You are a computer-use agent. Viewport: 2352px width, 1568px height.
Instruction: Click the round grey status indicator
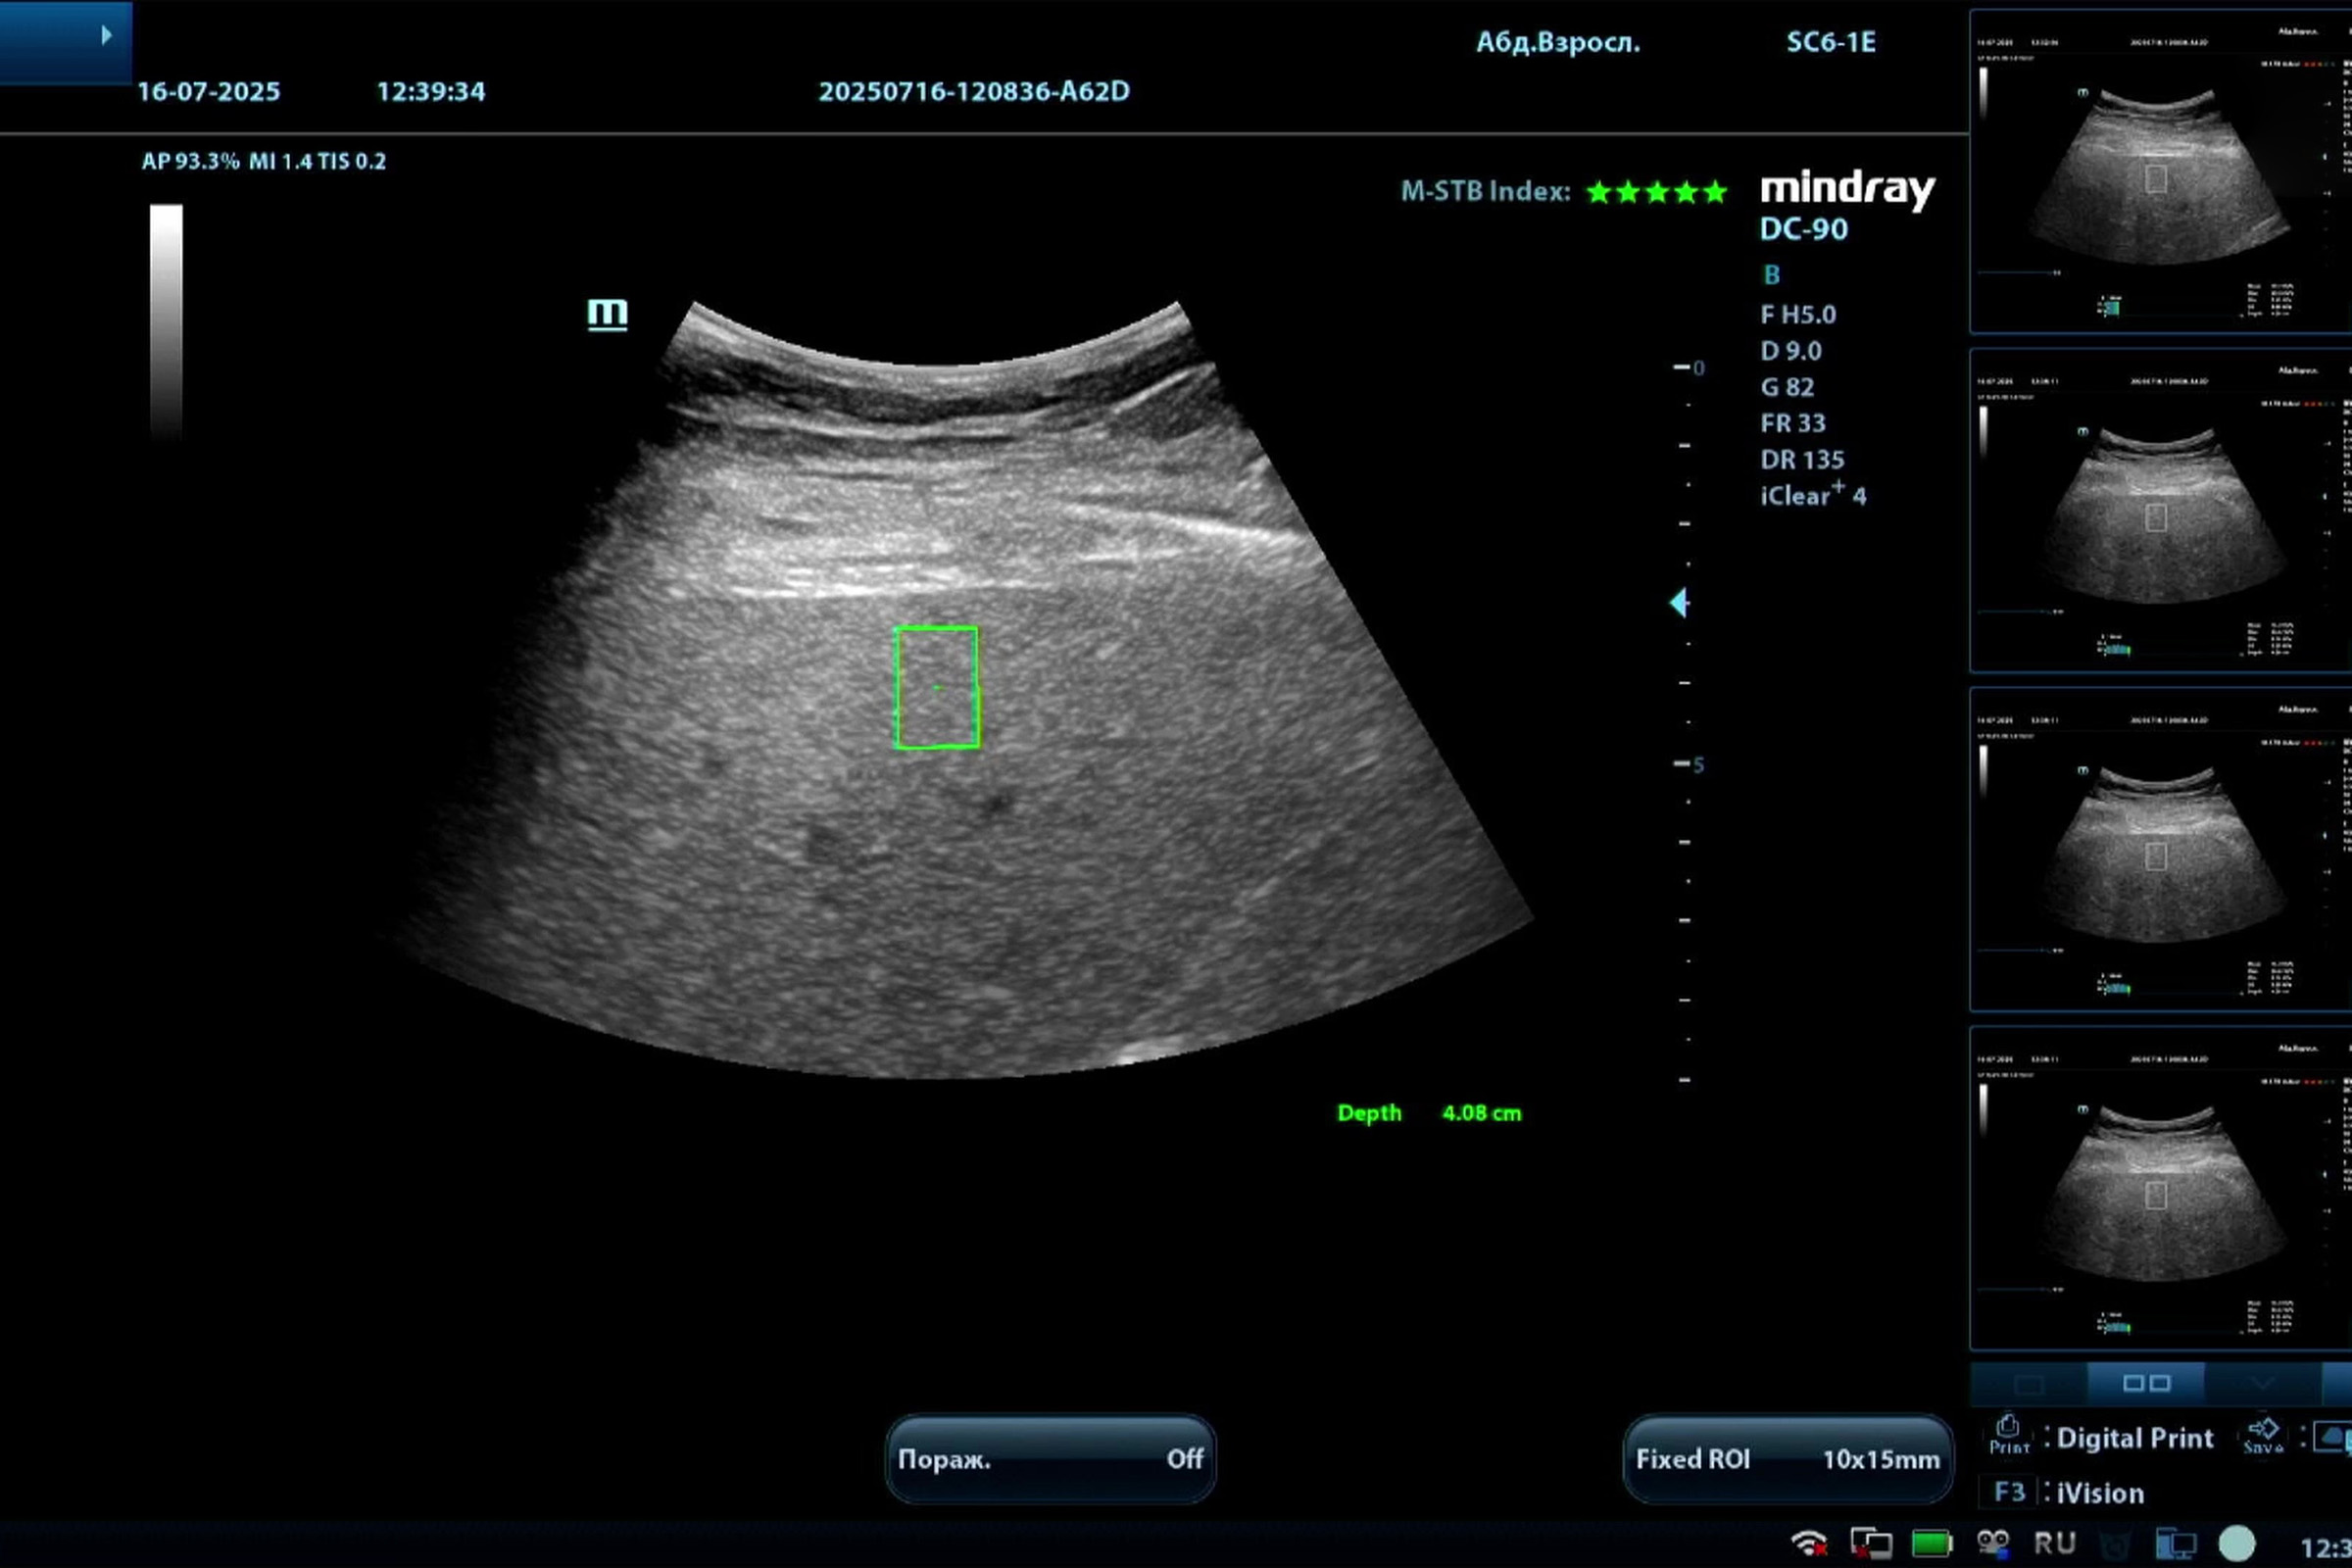pyautogui.click(x=2237, y=1543)
